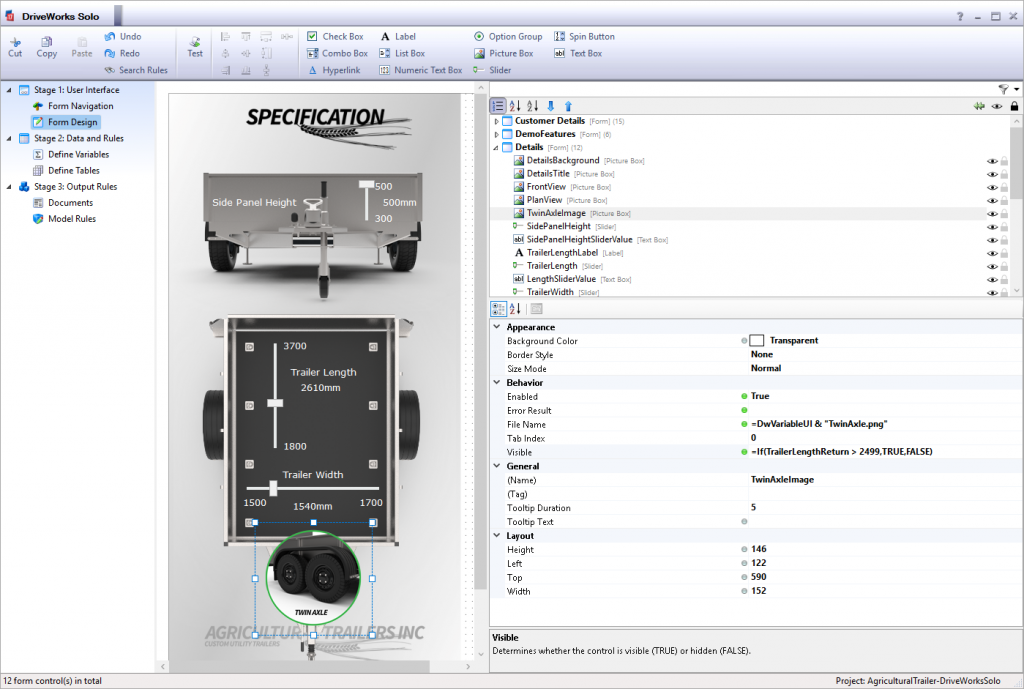Click the categorized list view icon in control tree toolbar
This screenshot has width=1024, height=689.
coord(498,106)
